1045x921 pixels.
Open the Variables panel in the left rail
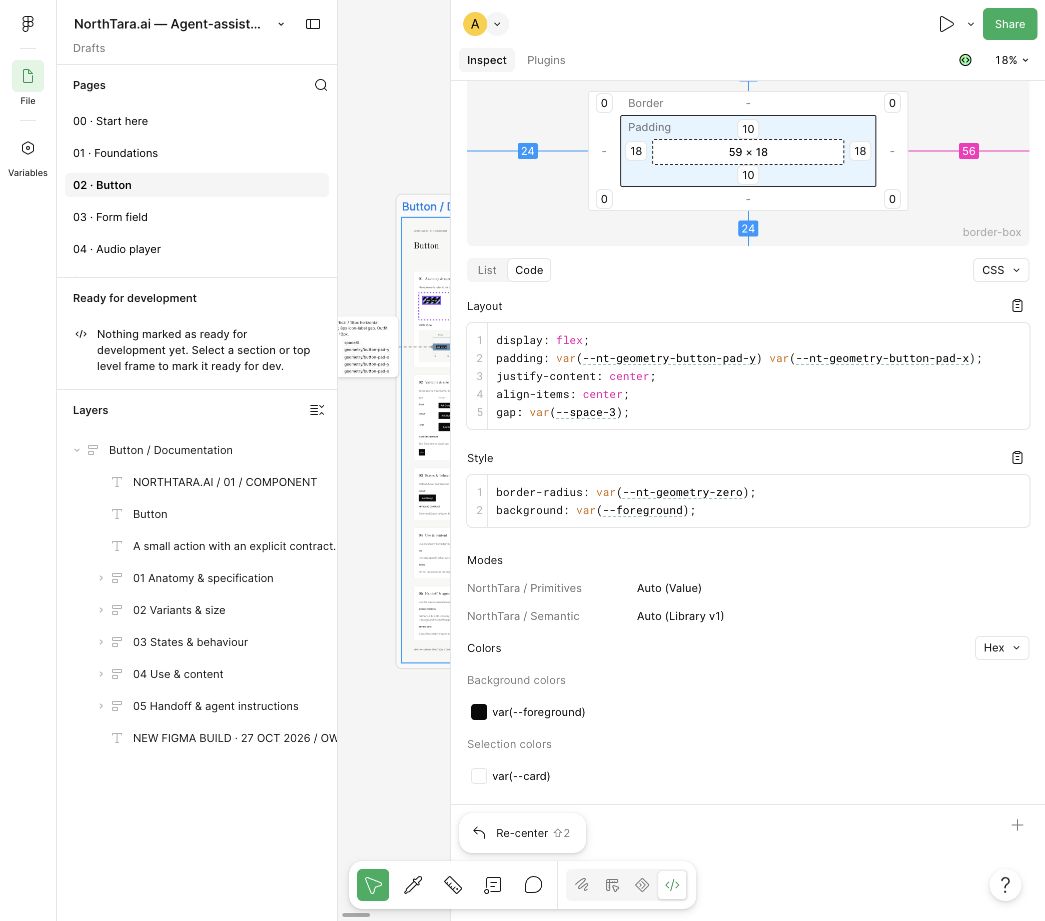click(27, 158)
